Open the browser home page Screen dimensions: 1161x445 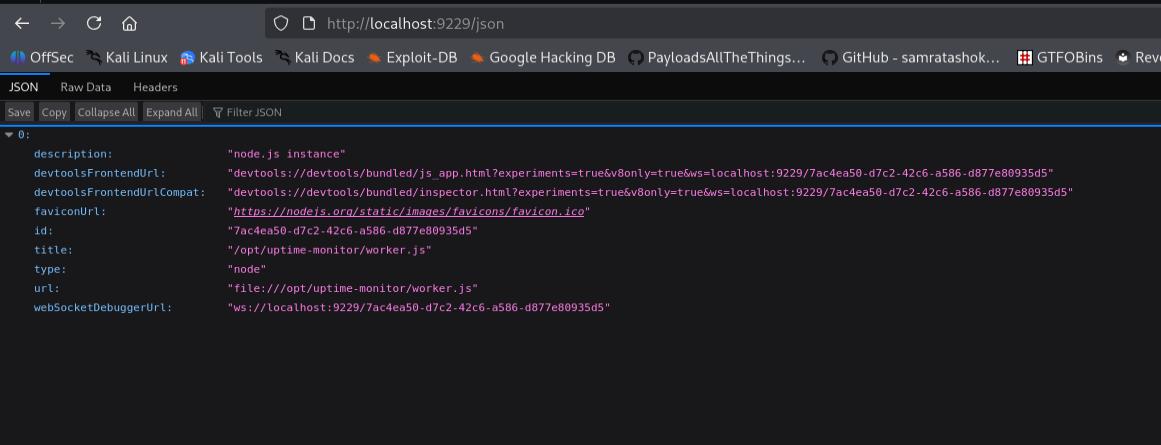(x=130, y=24)
